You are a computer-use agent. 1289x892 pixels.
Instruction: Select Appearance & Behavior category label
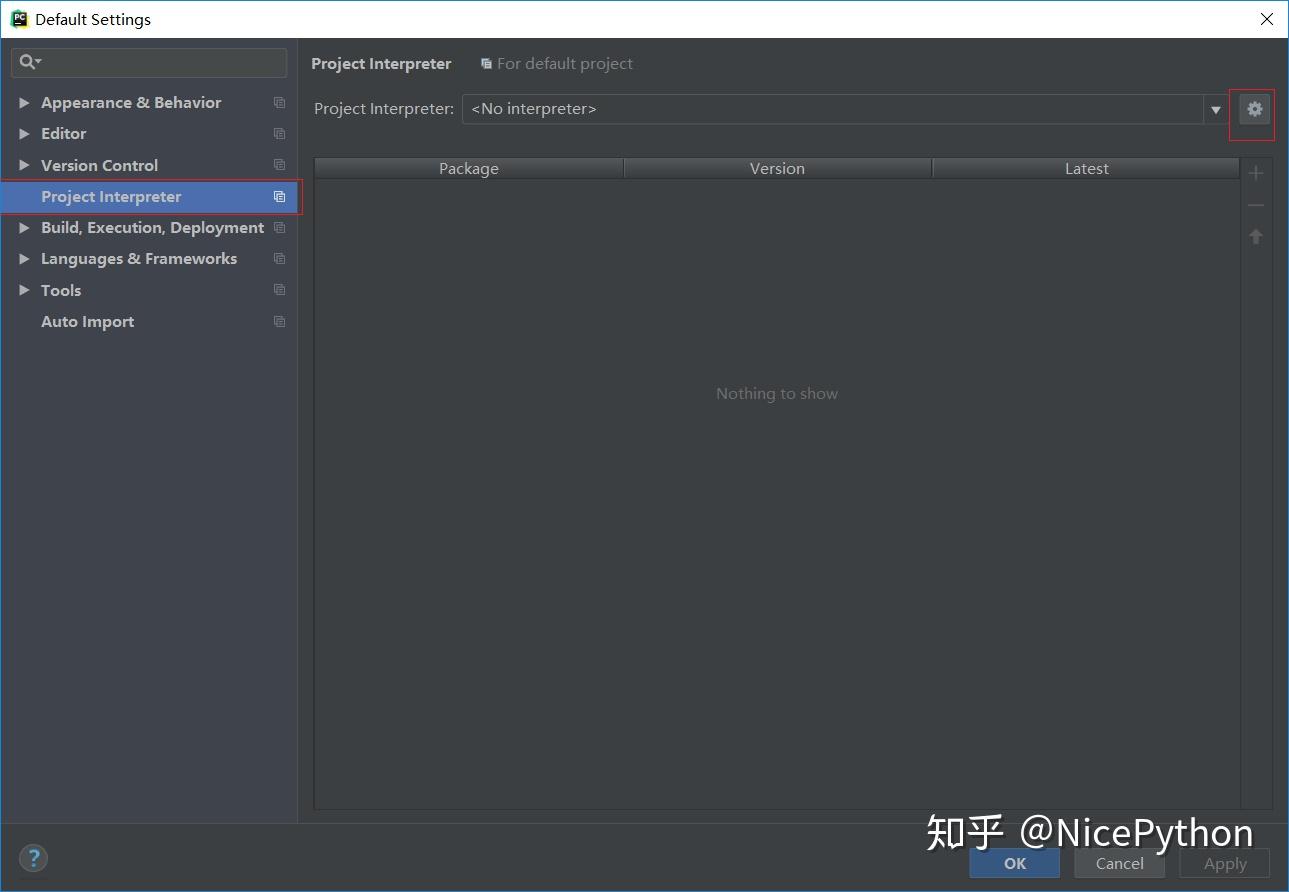click(131, 103)
